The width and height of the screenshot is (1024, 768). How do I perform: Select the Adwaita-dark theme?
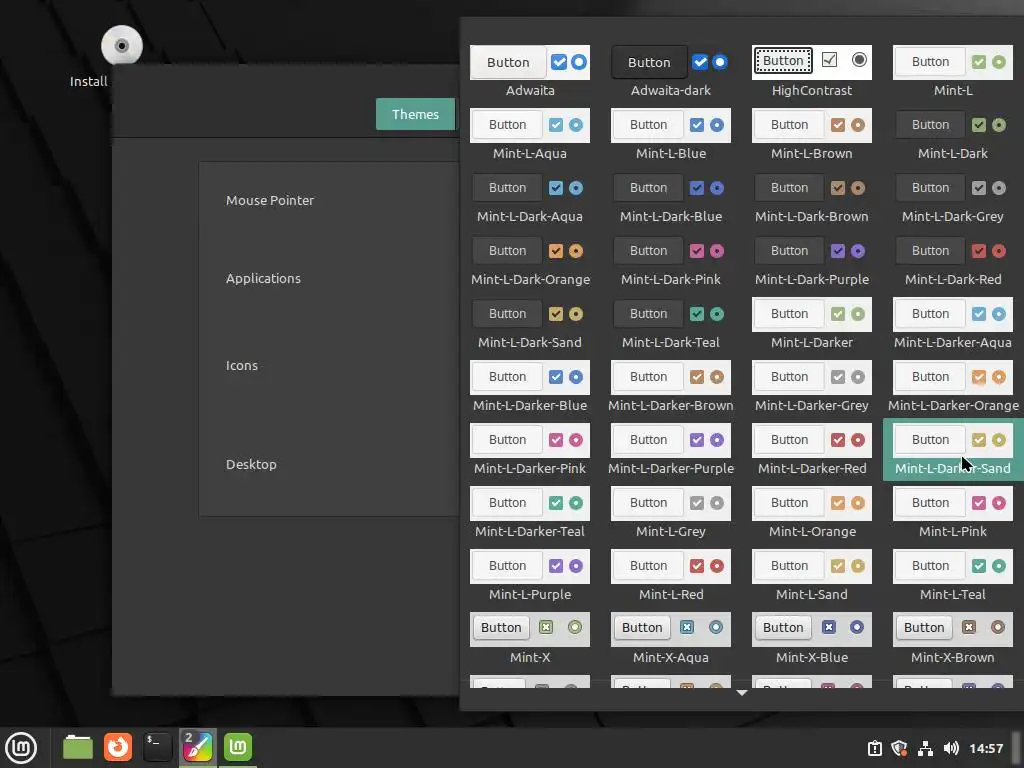[671, 72]
